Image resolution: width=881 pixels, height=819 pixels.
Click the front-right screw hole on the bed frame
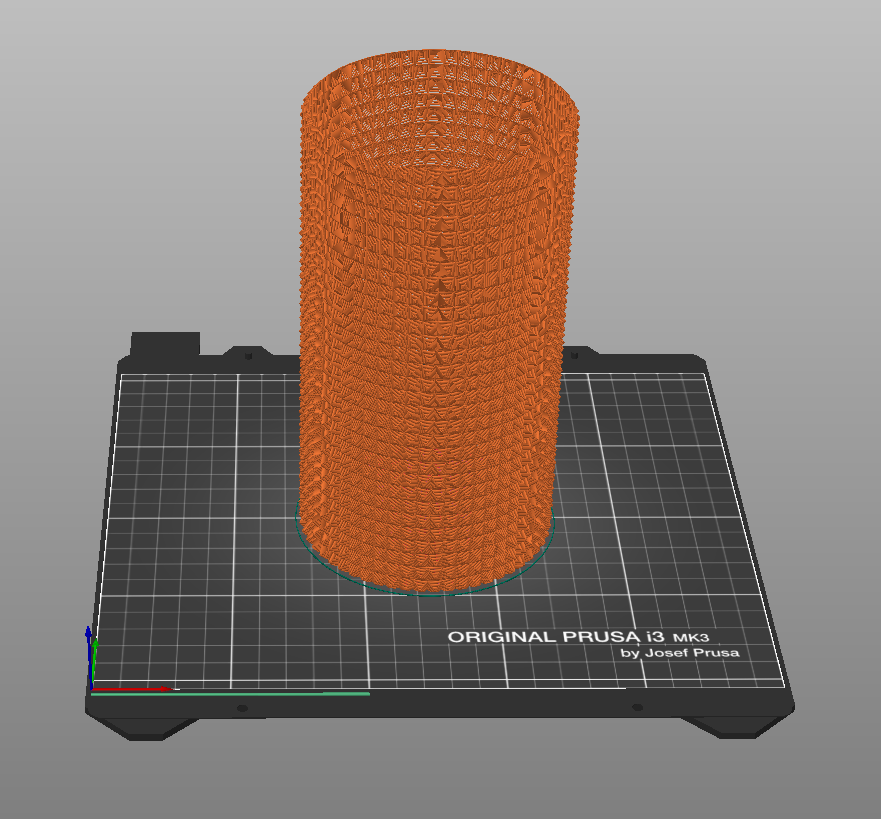637,708
